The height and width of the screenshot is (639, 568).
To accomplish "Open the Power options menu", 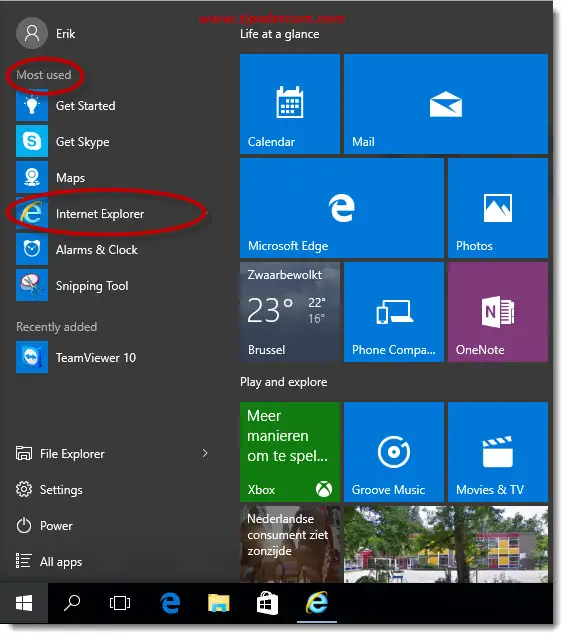I will (x=44, y=526).
